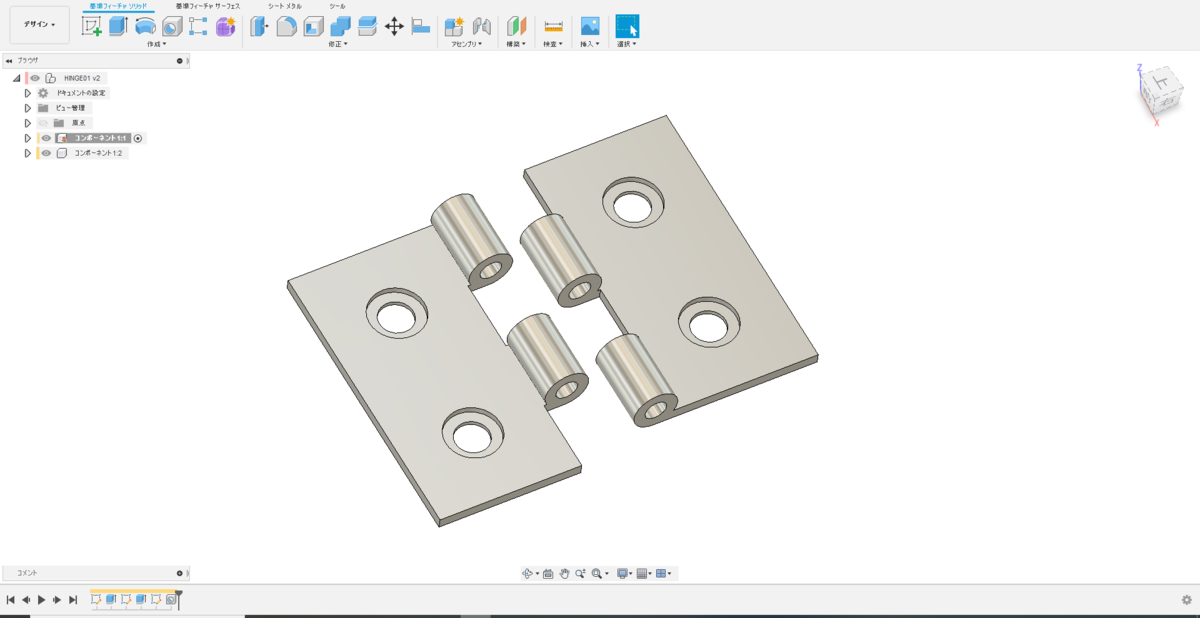Open the 作成 dropdown menu
Screen dimensions: 1200x618
pyautogui.click(x=157, y=44)
